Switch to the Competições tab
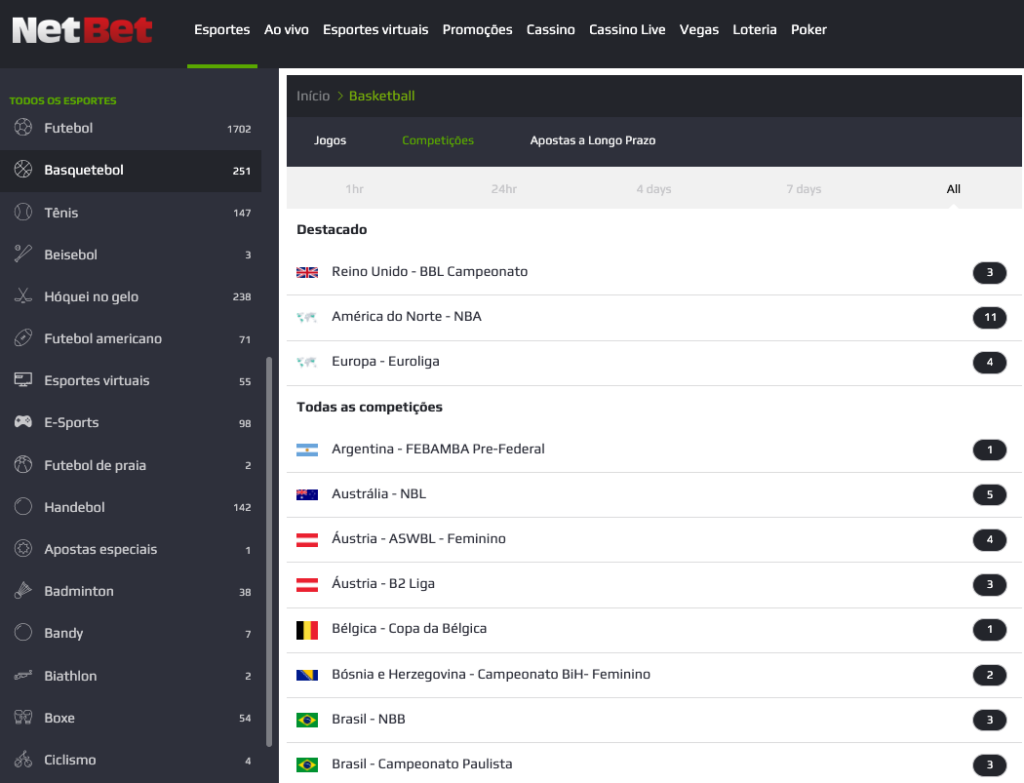1024x783 pixels. click(438, 140)
